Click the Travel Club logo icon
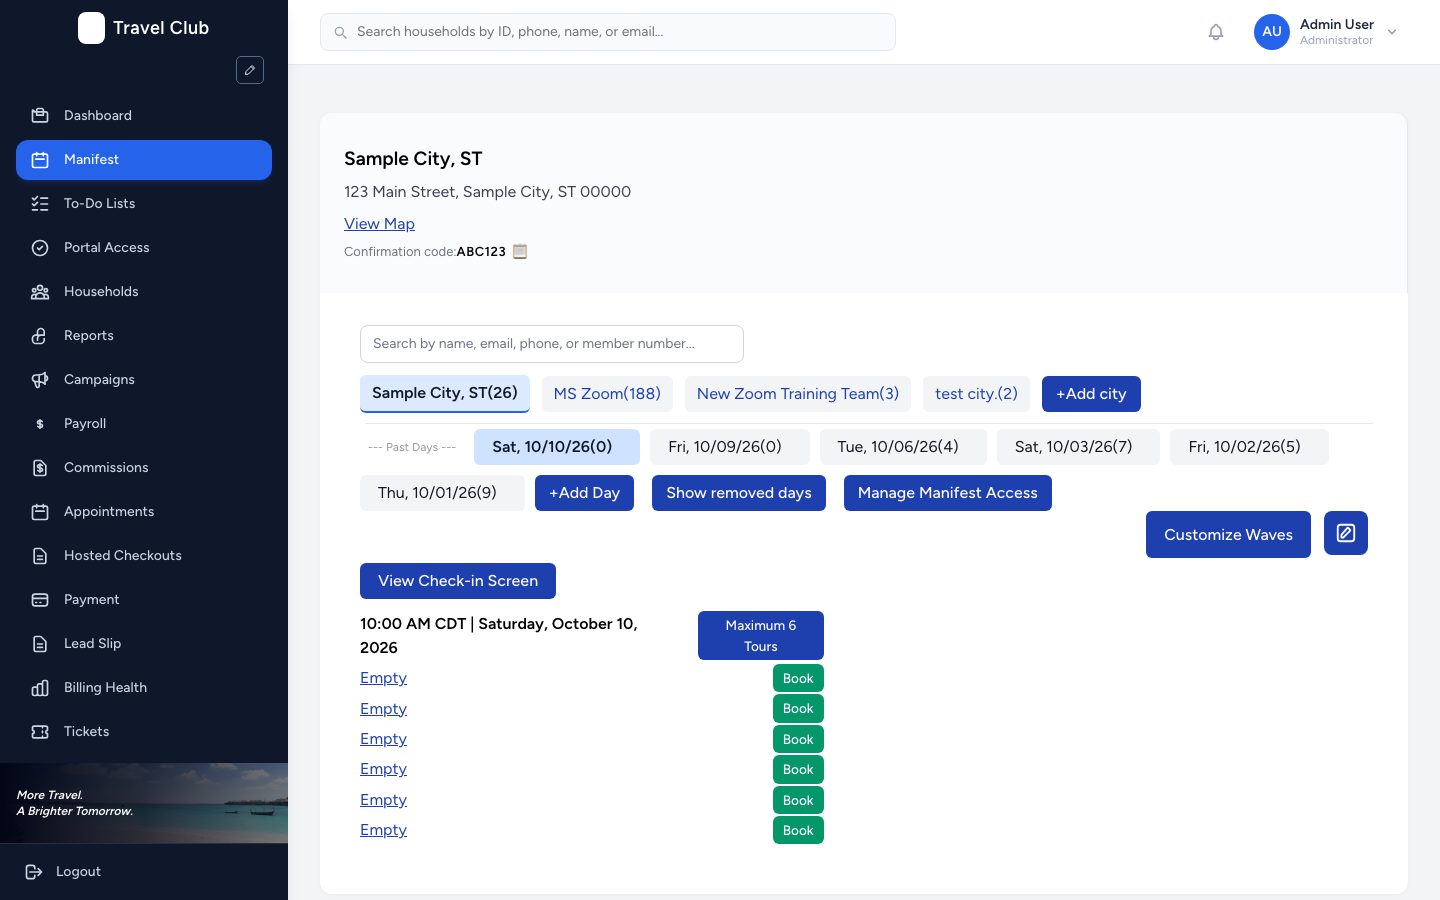 point(91,28)
